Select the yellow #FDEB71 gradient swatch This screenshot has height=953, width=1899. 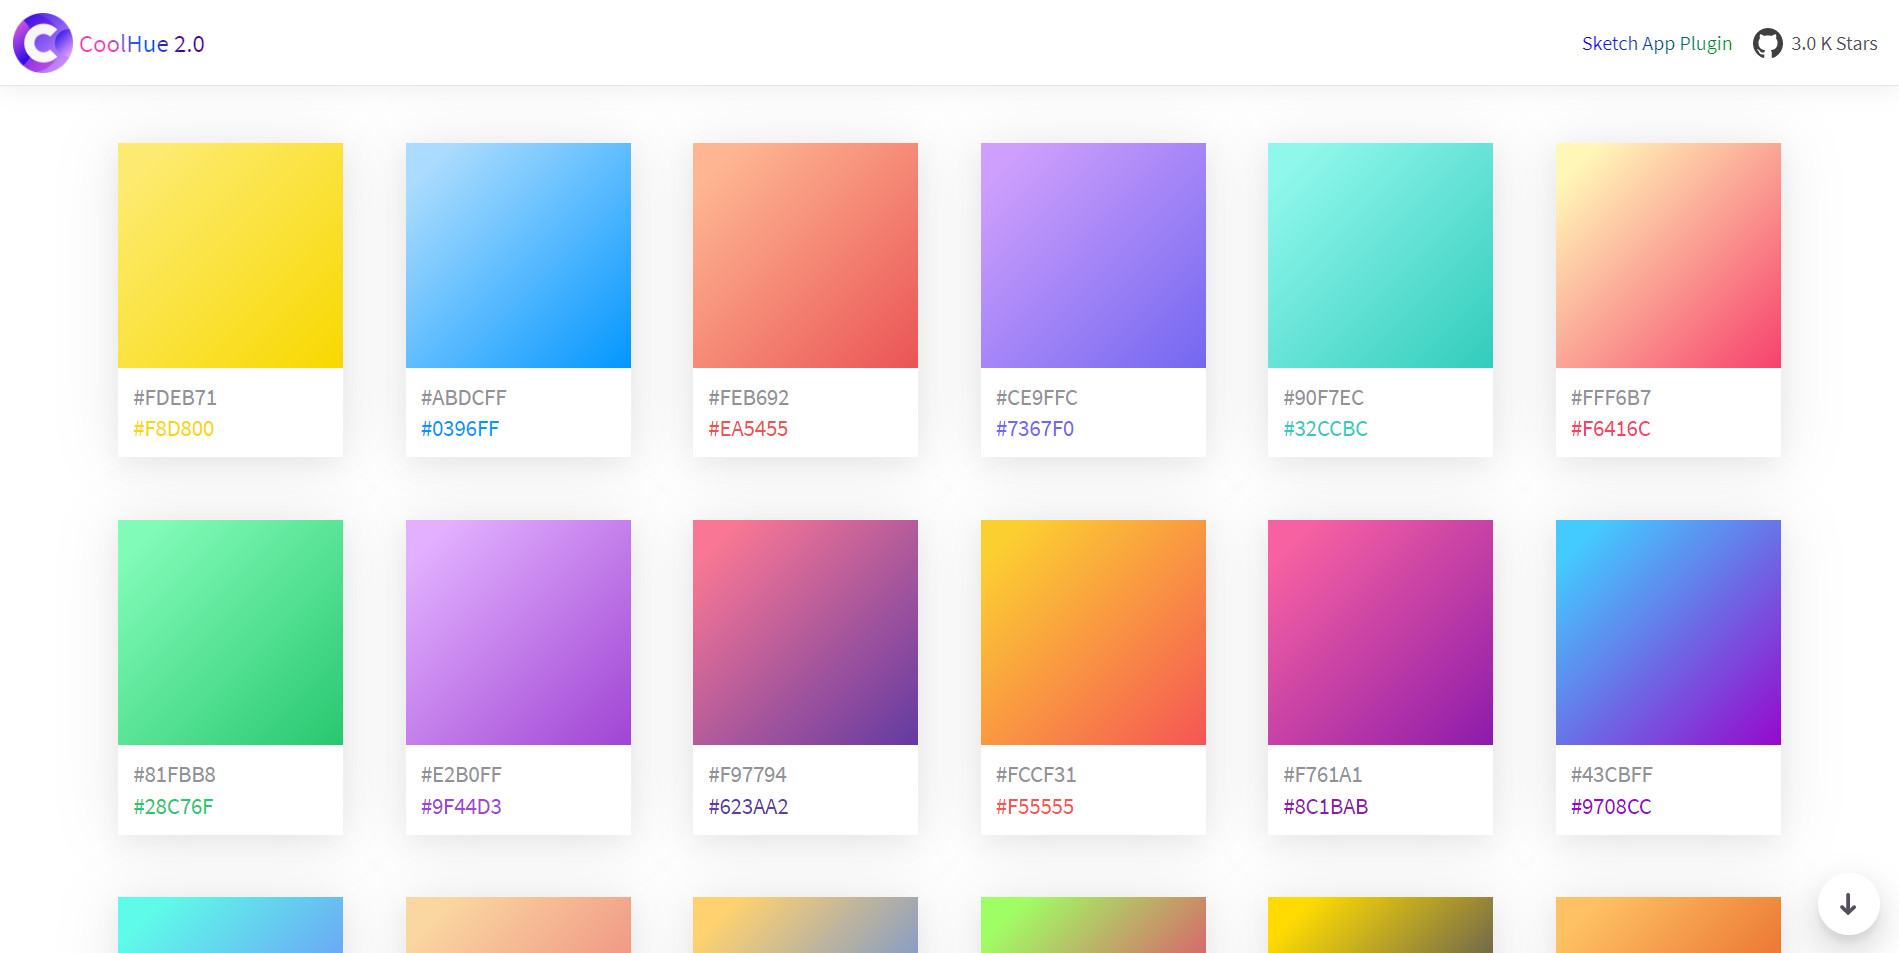coord(230,255)
